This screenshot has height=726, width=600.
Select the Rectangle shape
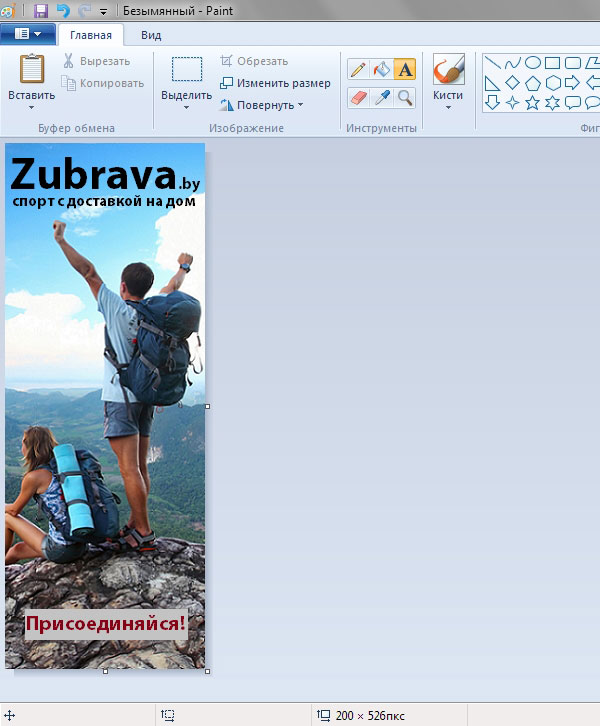pos(553,63)
